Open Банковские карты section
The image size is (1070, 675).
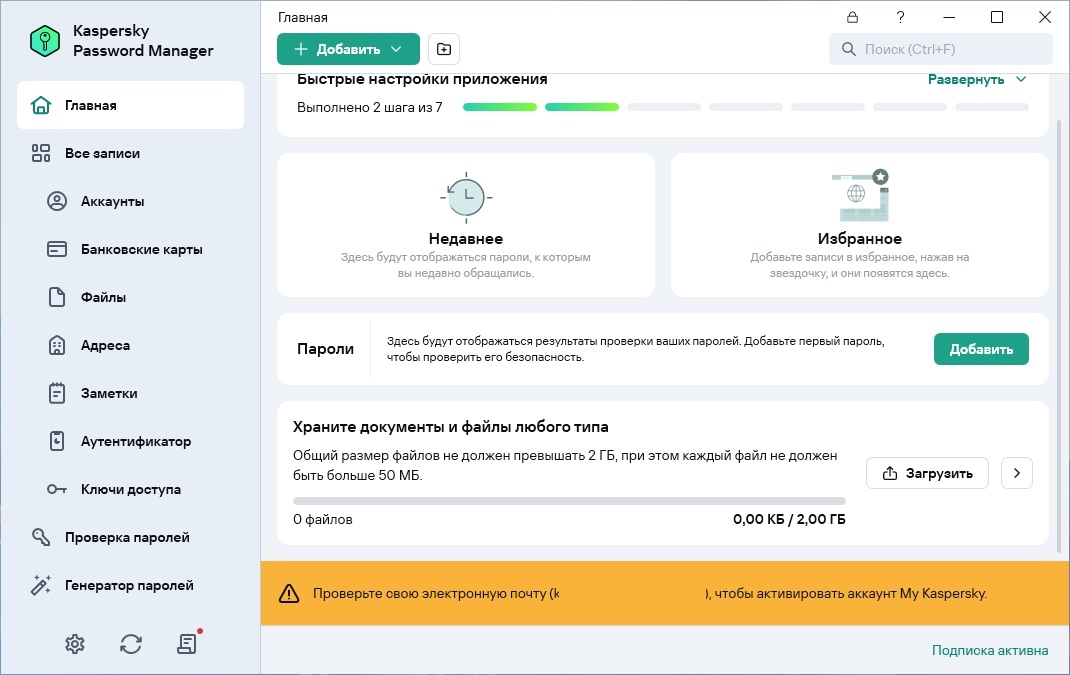pyautogui.click(x=141, y=249)
